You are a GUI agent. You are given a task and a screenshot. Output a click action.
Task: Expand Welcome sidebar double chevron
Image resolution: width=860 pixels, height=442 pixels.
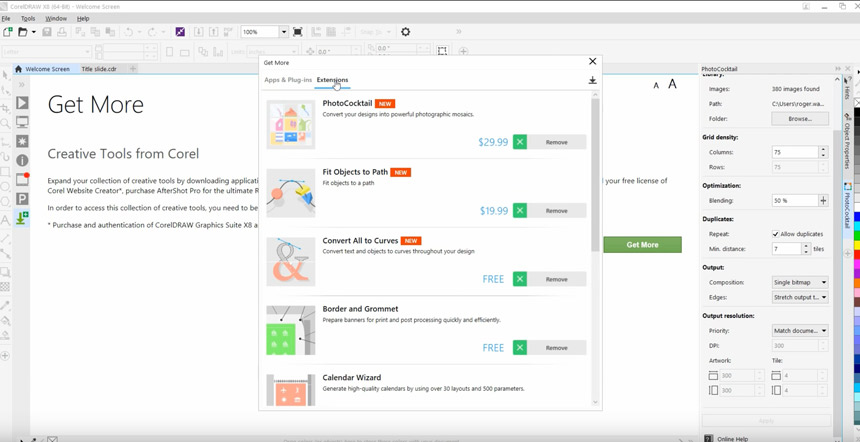tap(22, 85)
